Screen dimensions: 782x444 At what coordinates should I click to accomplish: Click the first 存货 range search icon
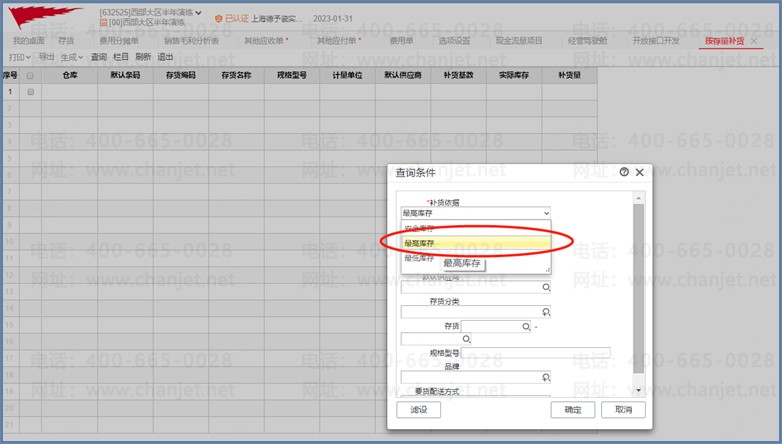coord(526,327)
